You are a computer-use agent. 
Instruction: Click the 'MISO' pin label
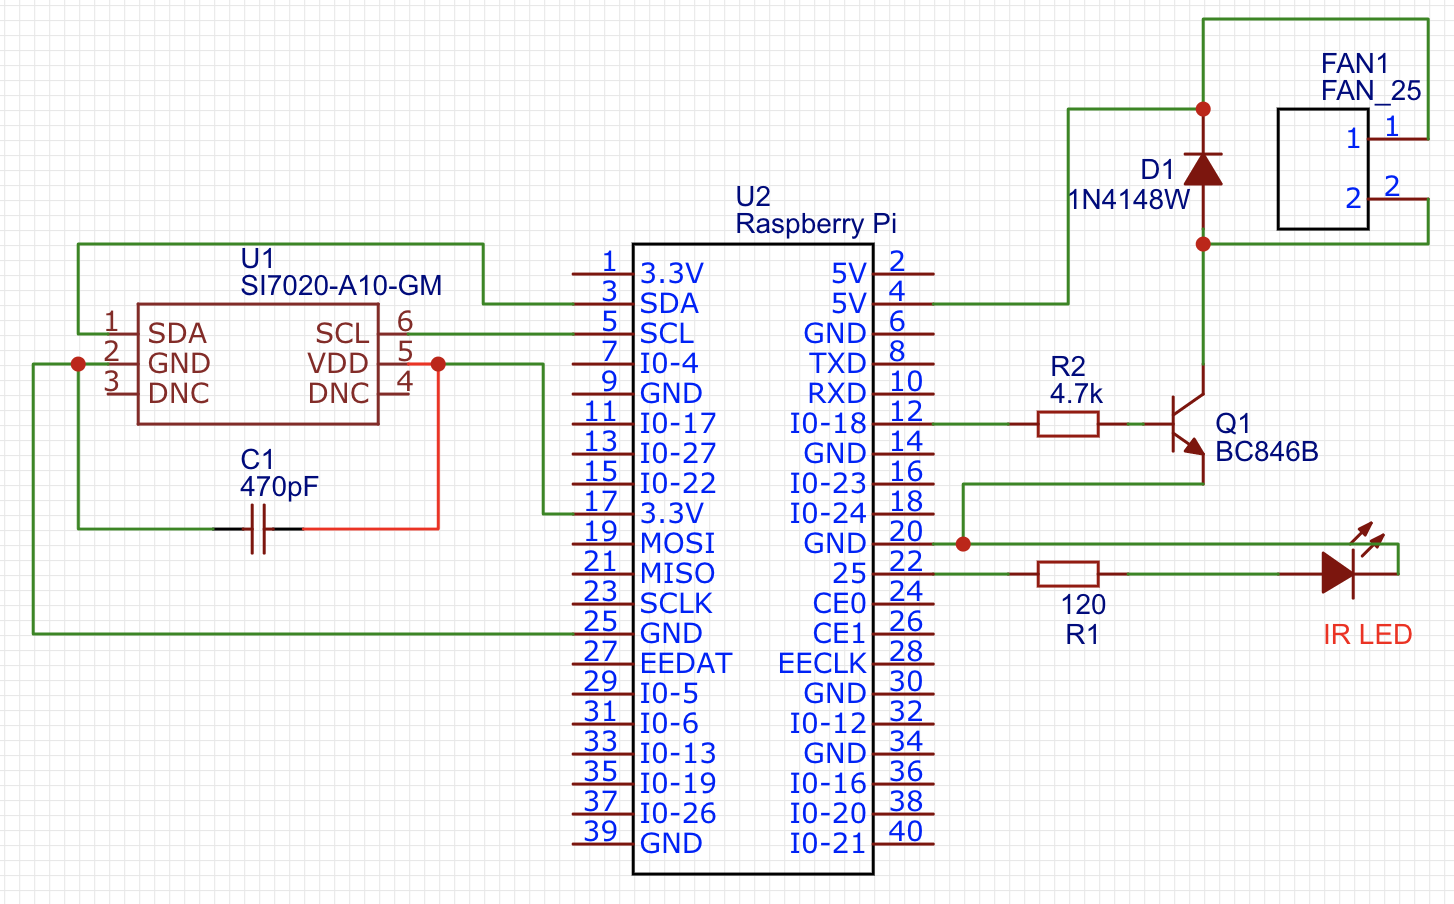(677, 574)
